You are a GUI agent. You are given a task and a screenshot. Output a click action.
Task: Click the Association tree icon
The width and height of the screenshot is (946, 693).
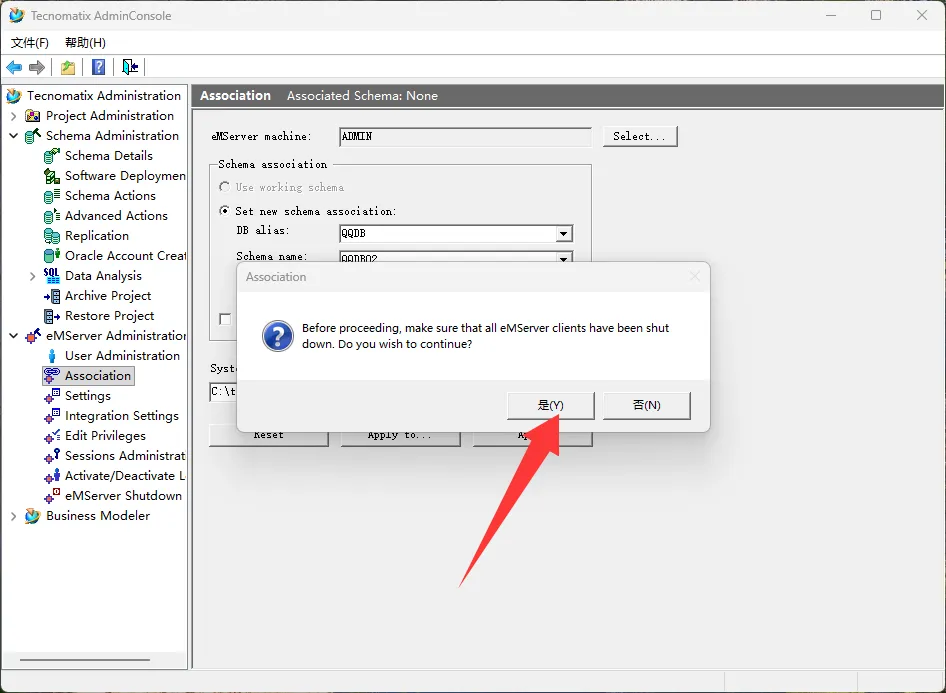pyautogui.click(x=52, y=376)
